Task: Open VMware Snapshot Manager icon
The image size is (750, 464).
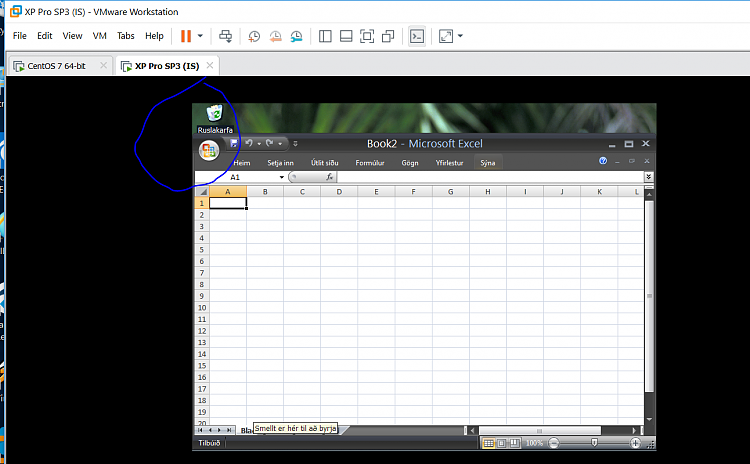Action: (x=296, y=36)
